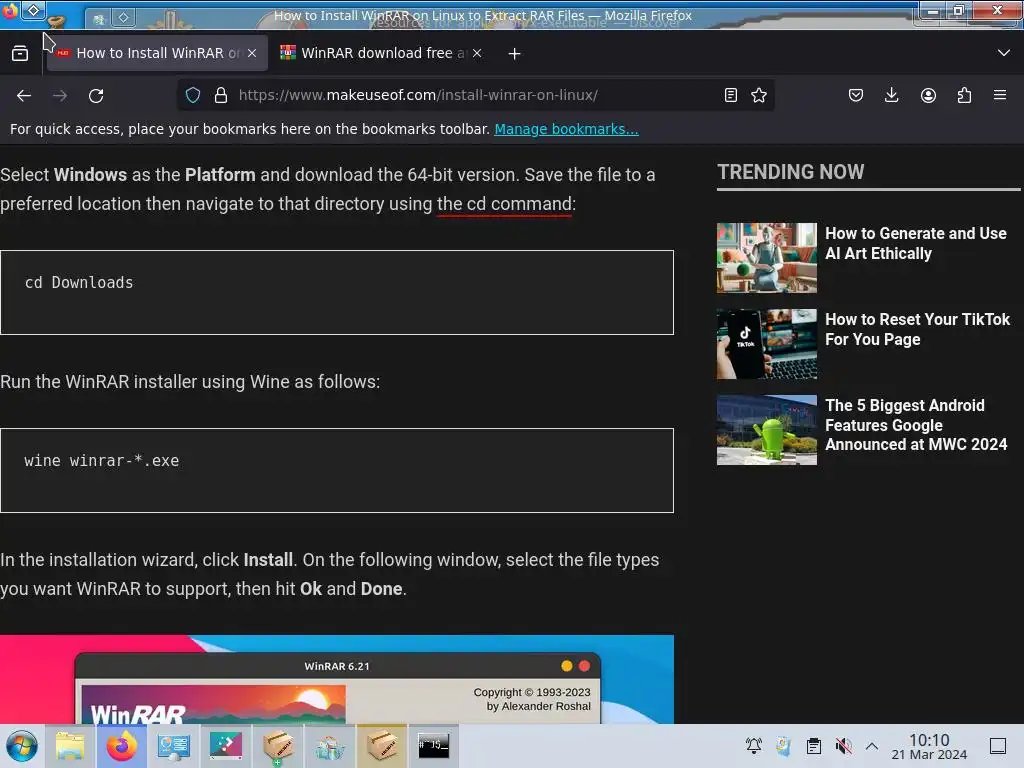Open the file manager from taskbar
Viewport: 1024px width, 768px height.
pyautogui.click(x=70, y=746)
